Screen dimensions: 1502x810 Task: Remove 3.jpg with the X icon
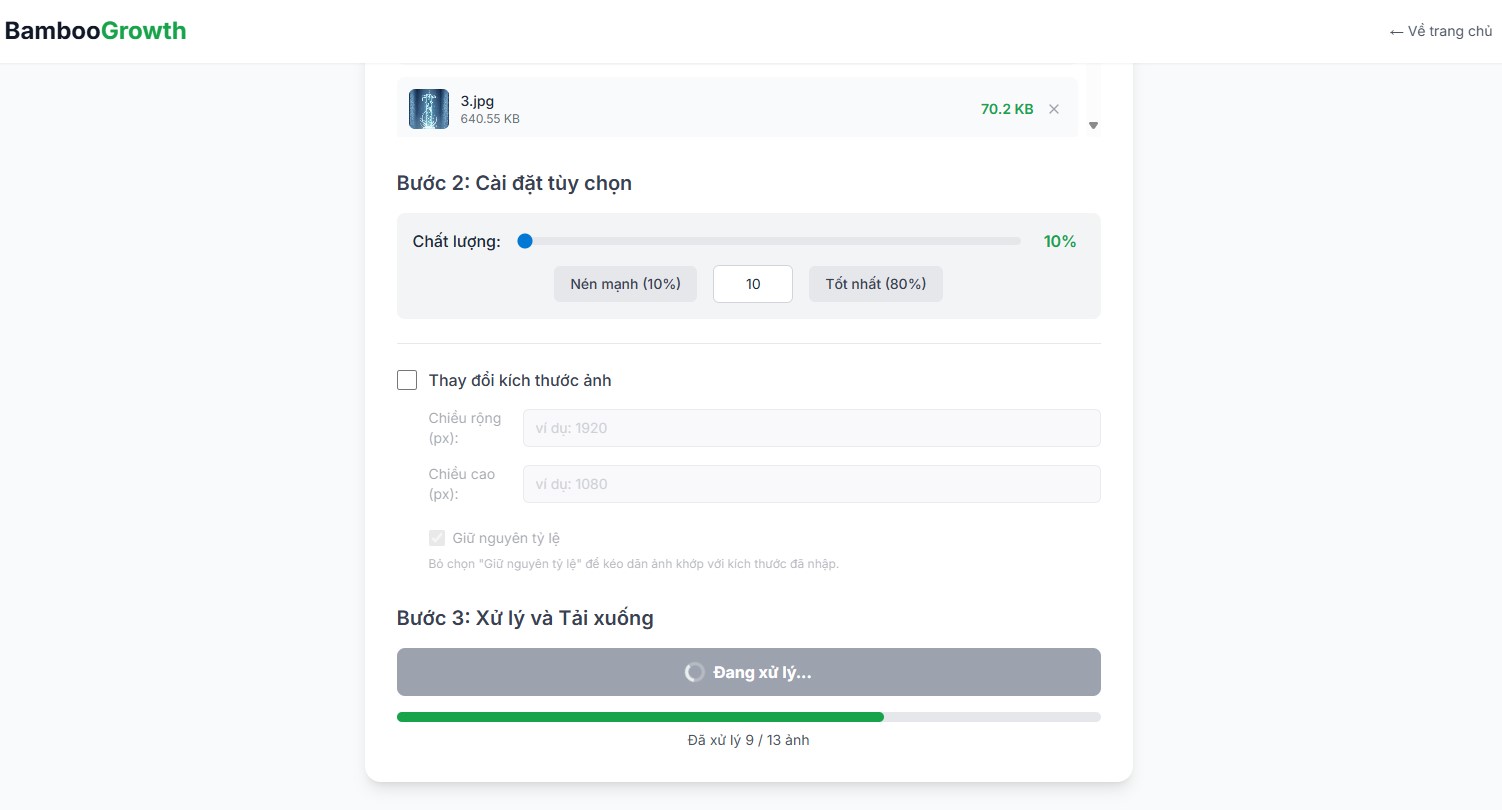pyautogui.click(x=1054, y=109)
